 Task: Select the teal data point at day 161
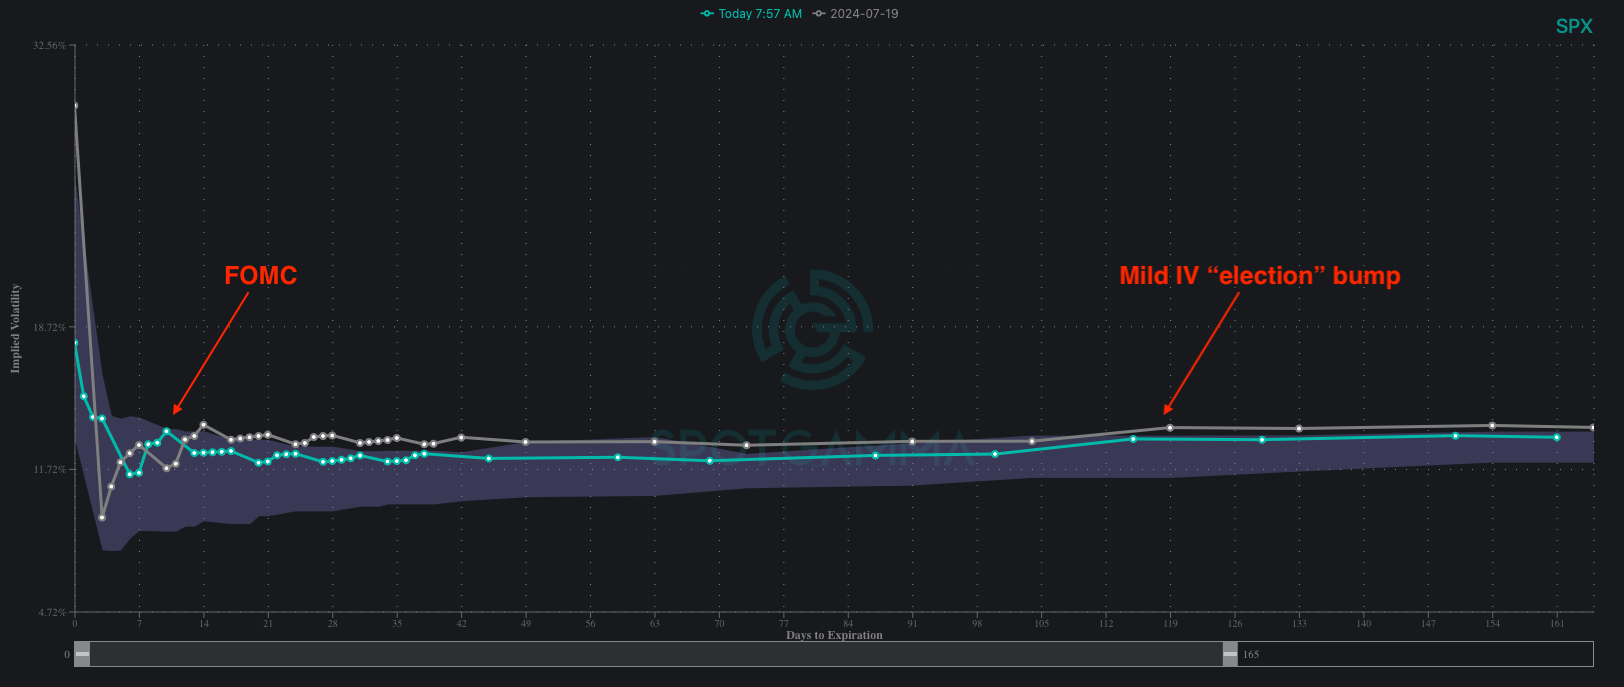coord(1557,437)
